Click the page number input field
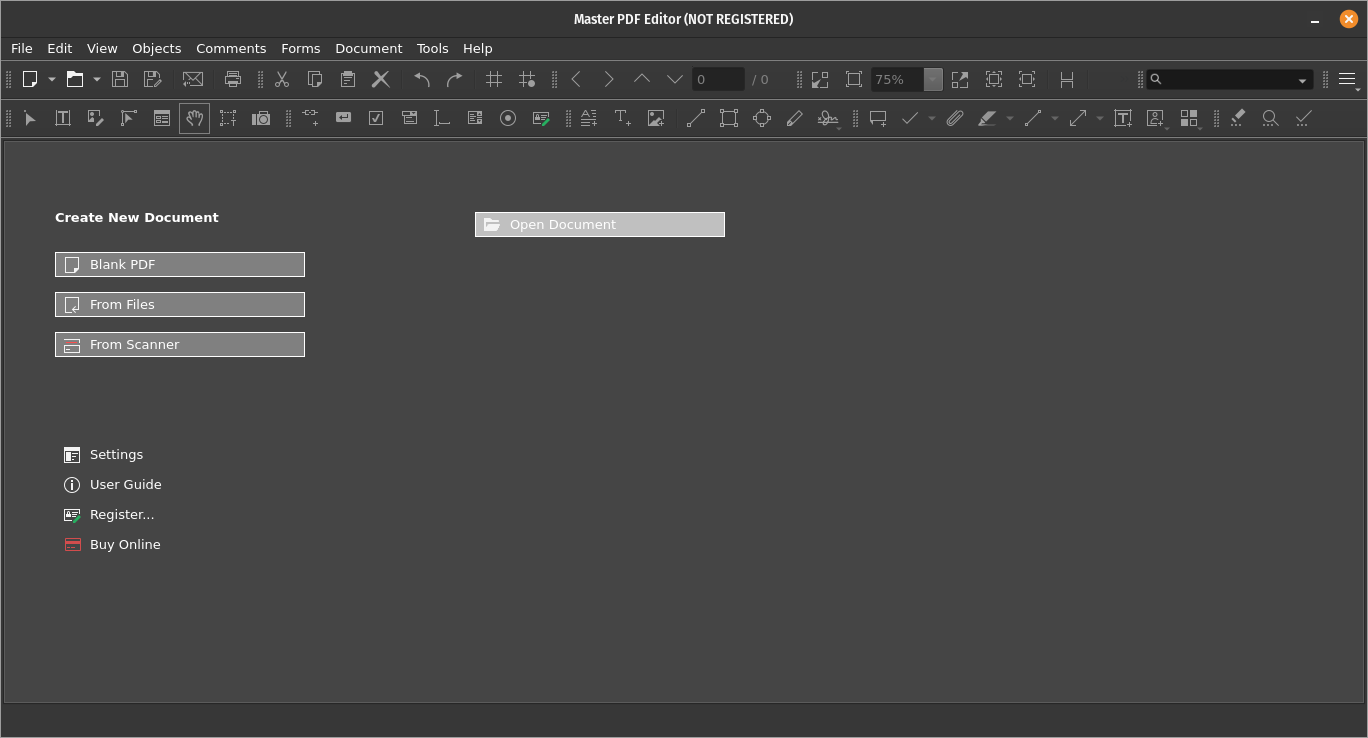Screen dimensions: 1368x738 (x=718, y=79)
